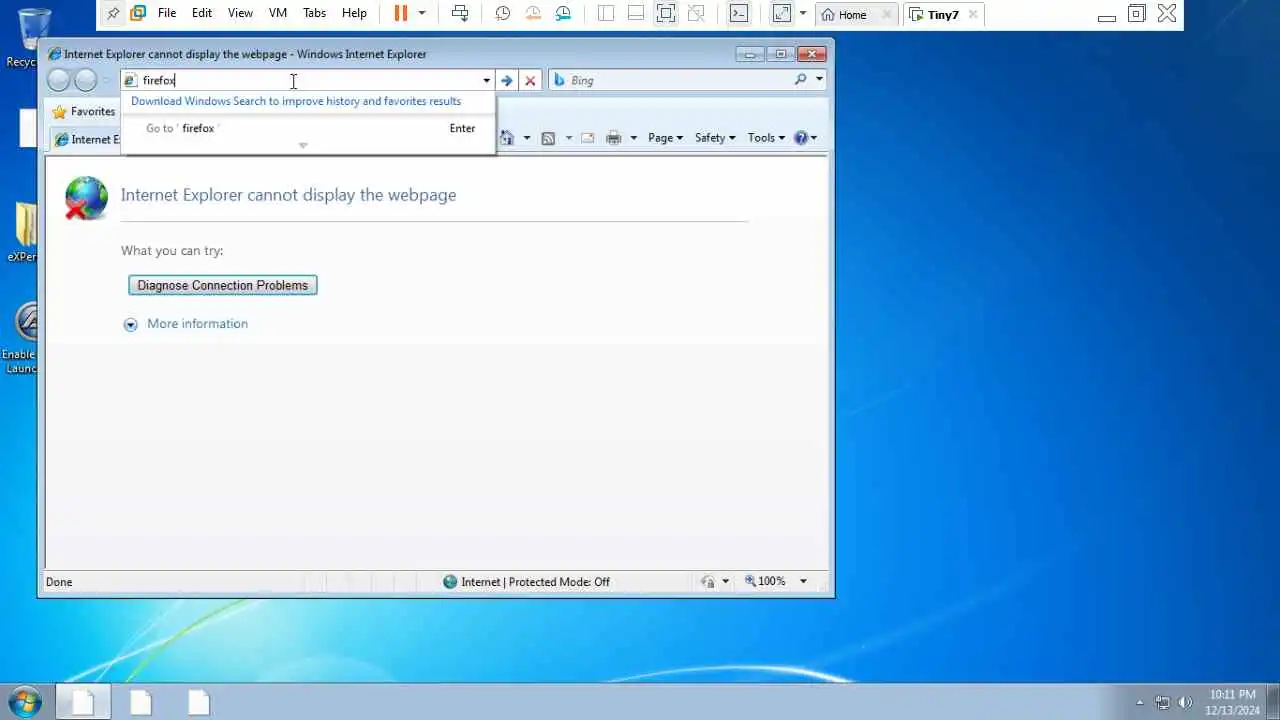
Task: Click the Read Mail envelope icon
Action: [x=588, y=138]
